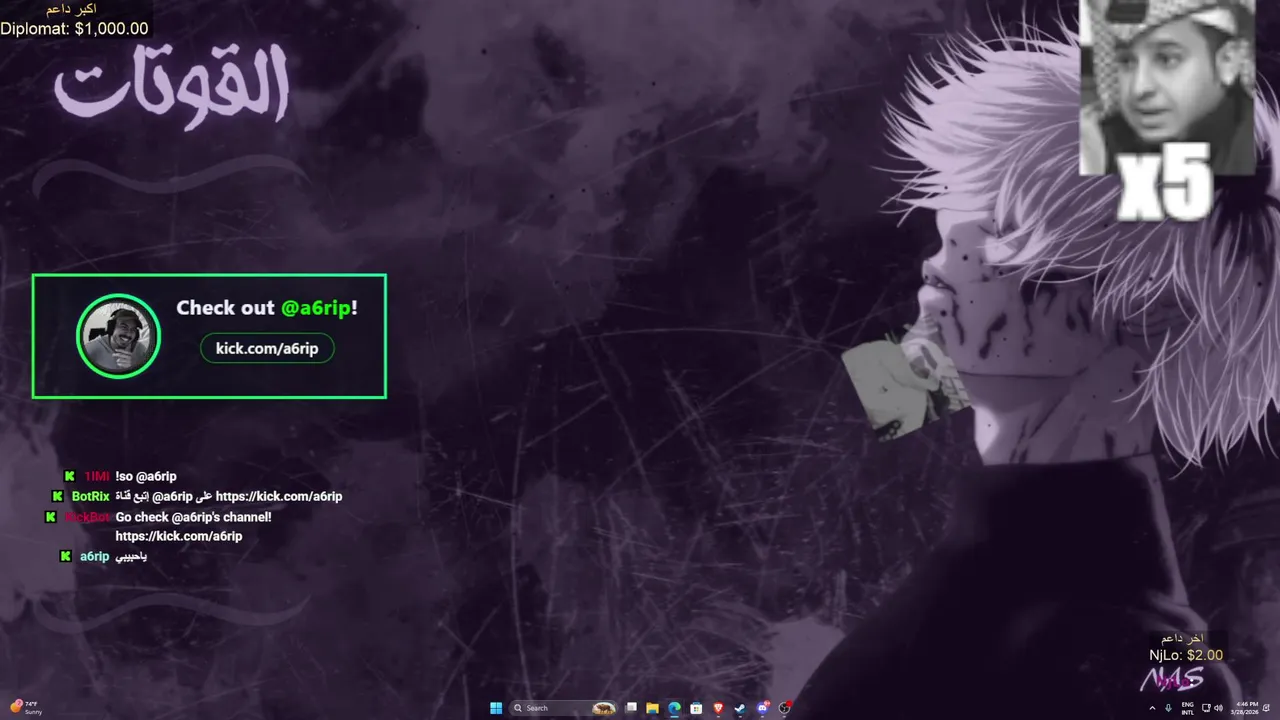
Task: Click the NjLo: $2.00 latest donor text
Action: 1186,655
